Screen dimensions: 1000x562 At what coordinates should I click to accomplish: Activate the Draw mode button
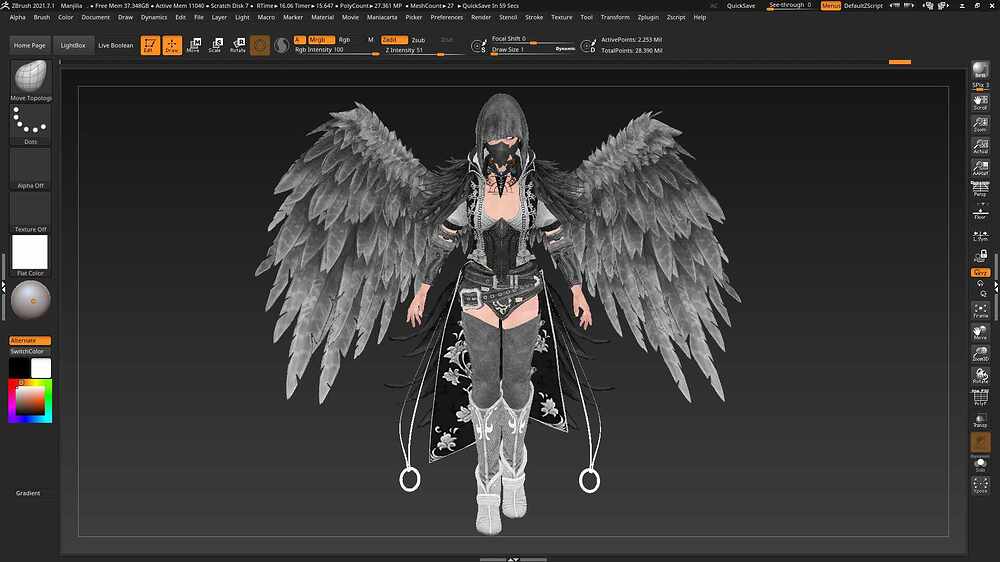(172, 45)
